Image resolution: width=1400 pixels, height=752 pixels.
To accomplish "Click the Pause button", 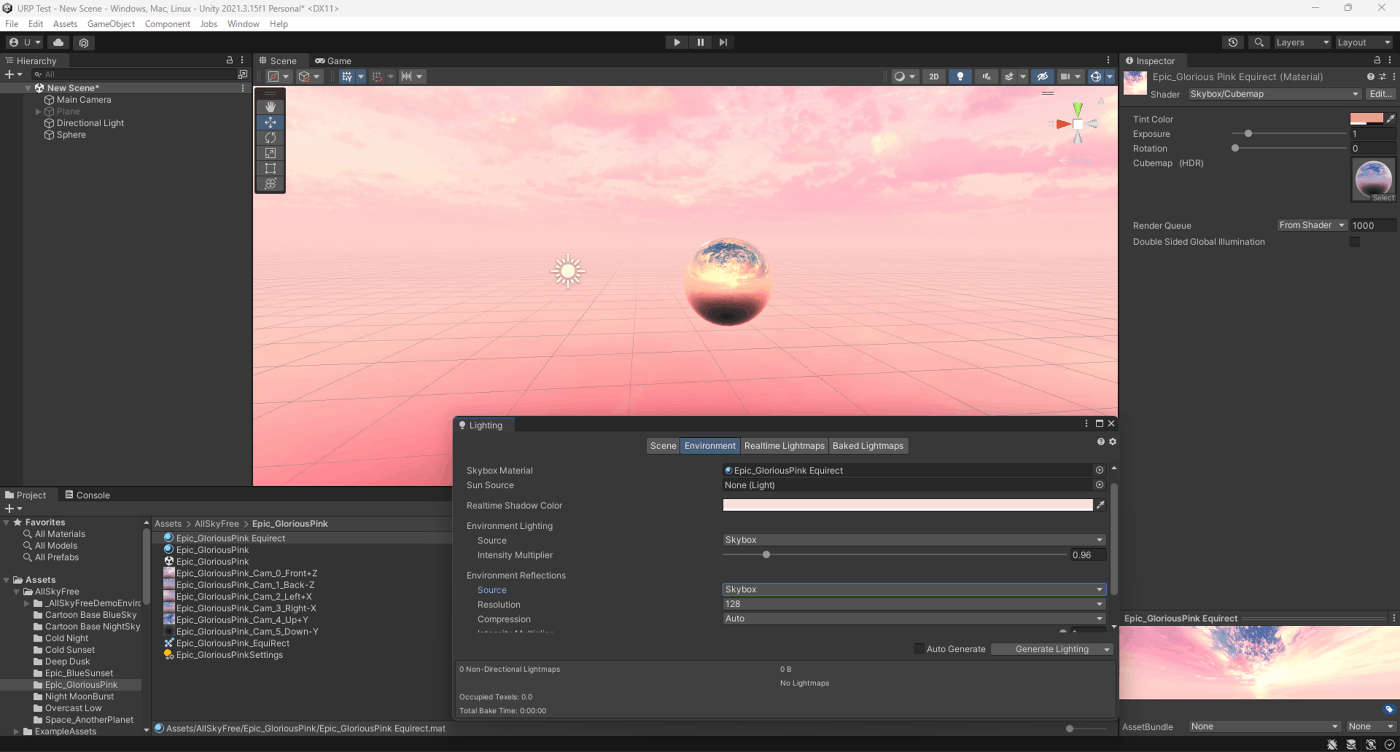I will coord(700,42).
